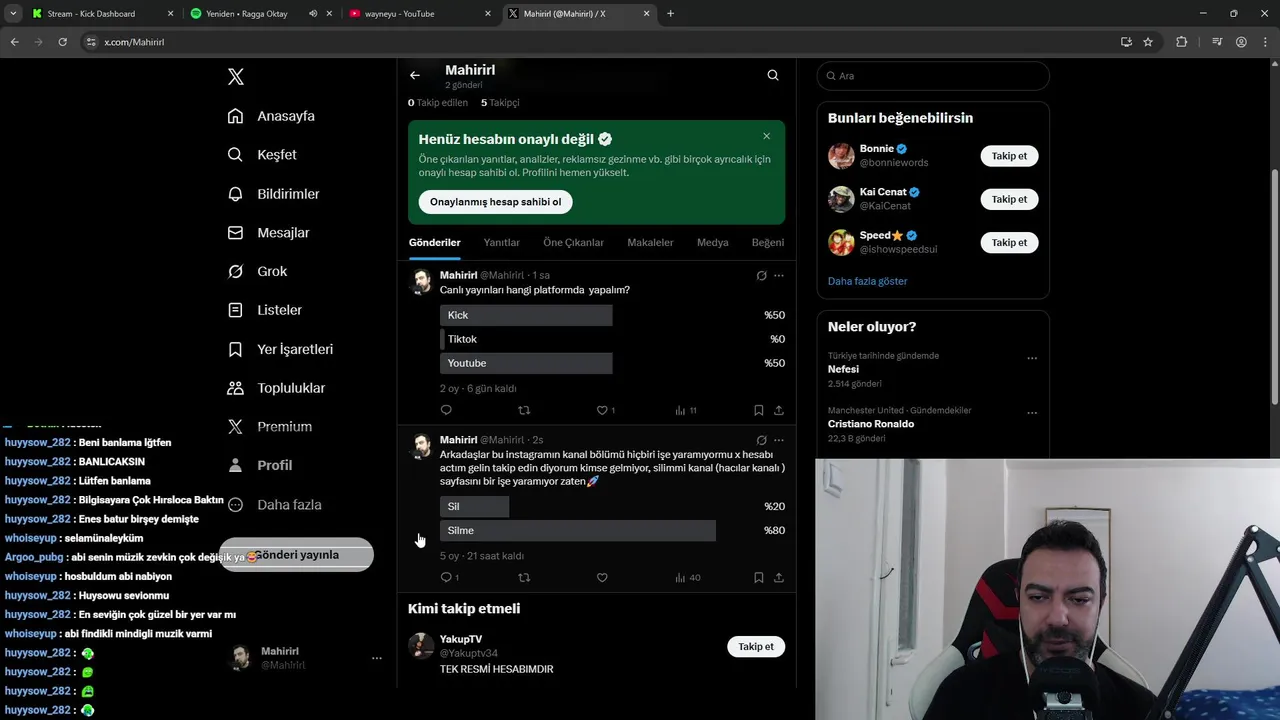Click the Kick poll result bar

(526, 315)
